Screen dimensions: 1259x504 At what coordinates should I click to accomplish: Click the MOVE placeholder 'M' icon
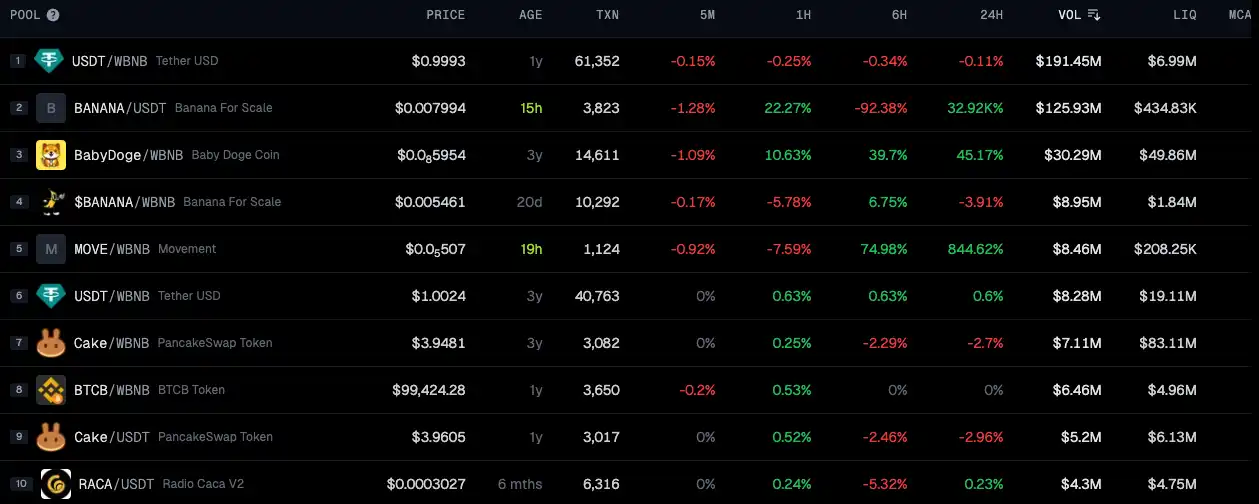pos(51,249)
